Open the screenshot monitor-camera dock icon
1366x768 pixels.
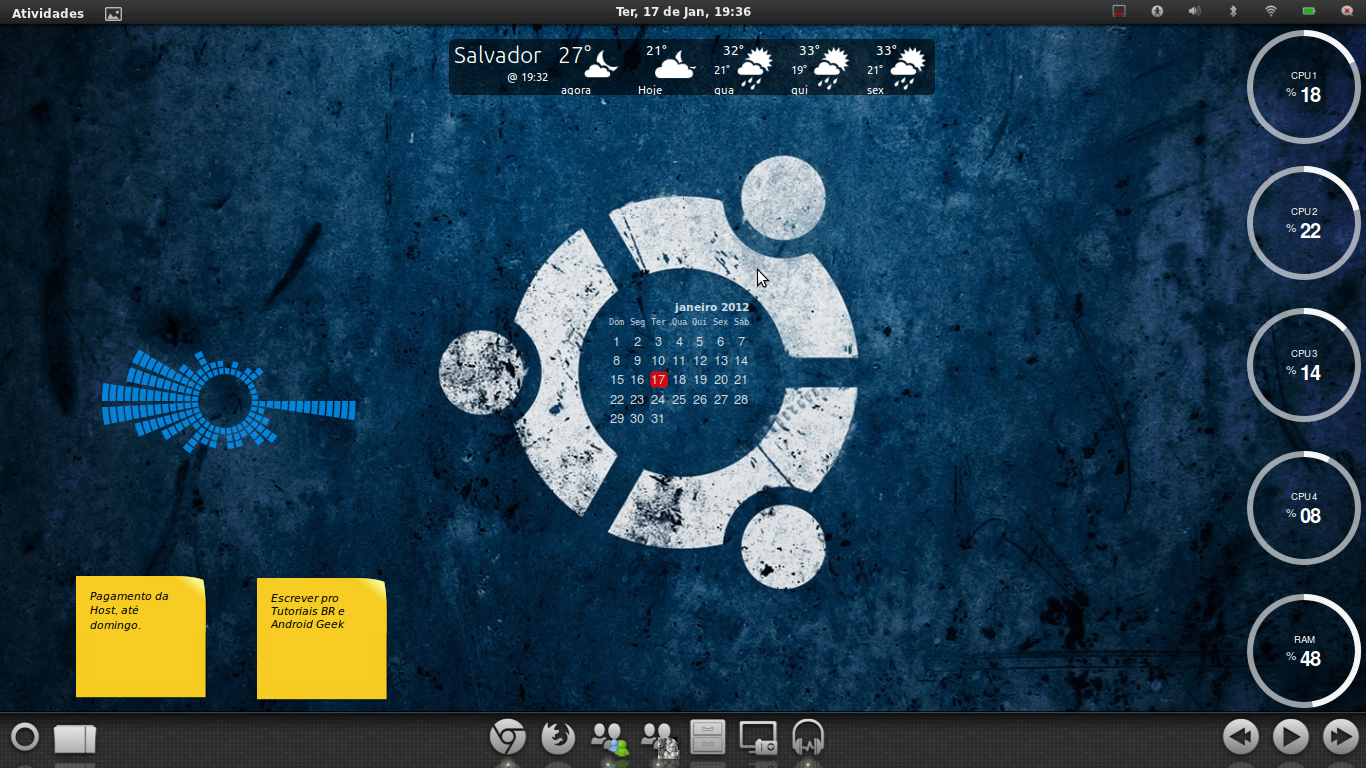point(758,738)
